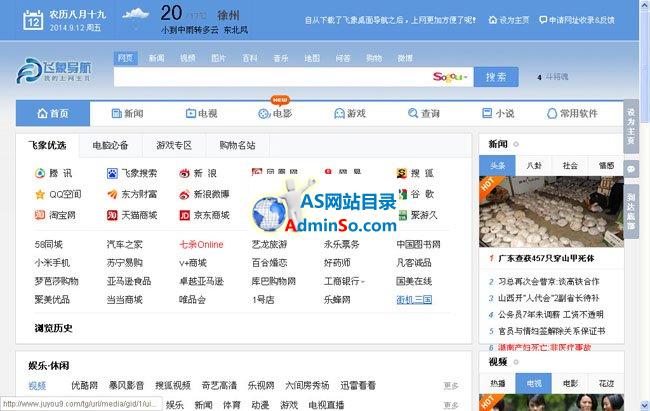Select the 网页 search category
The image size is (650, 411).
point(125,58)
